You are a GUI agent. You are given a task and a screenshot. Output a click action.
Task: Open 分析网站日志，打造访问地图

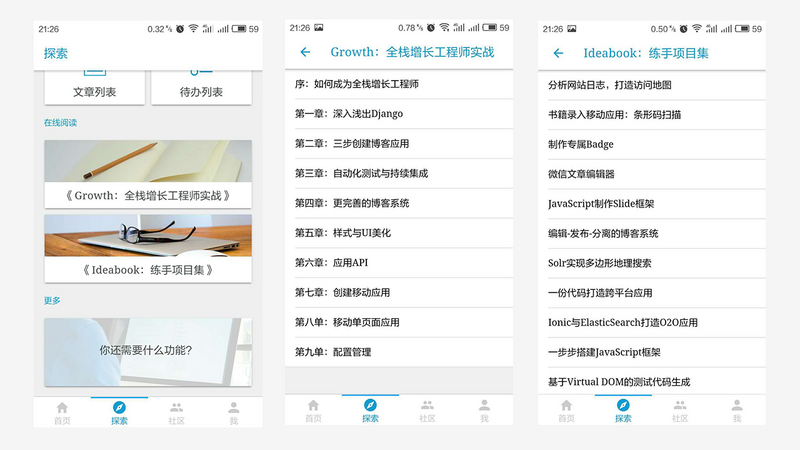652,85
